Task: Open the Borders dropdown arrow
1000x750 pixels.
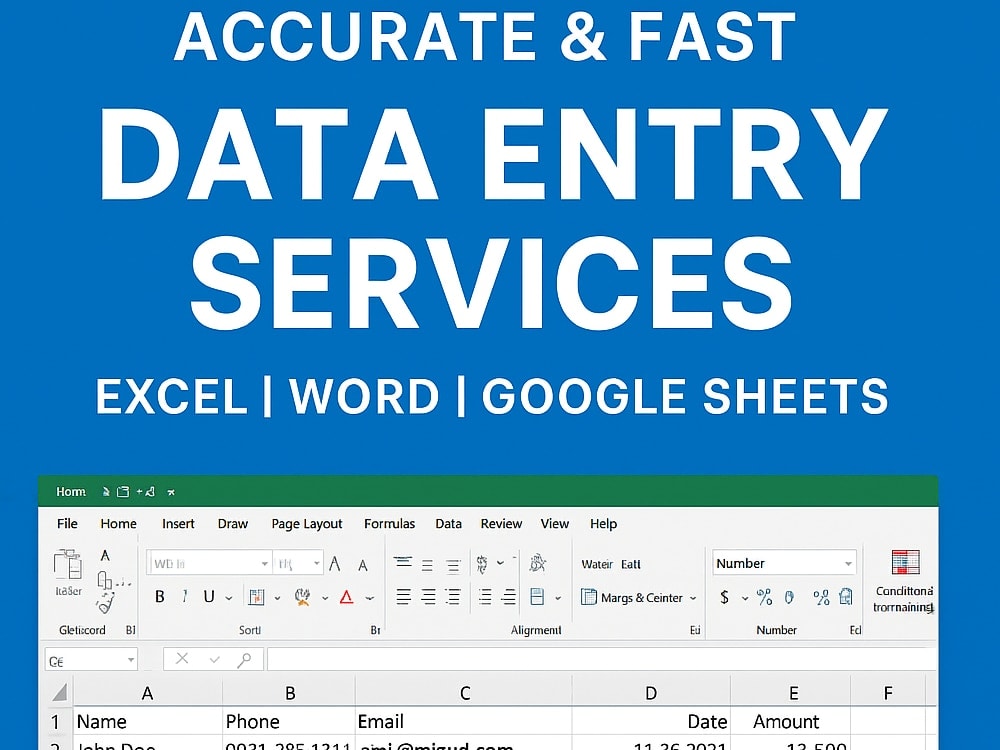Action: click(x=277, y=598)
